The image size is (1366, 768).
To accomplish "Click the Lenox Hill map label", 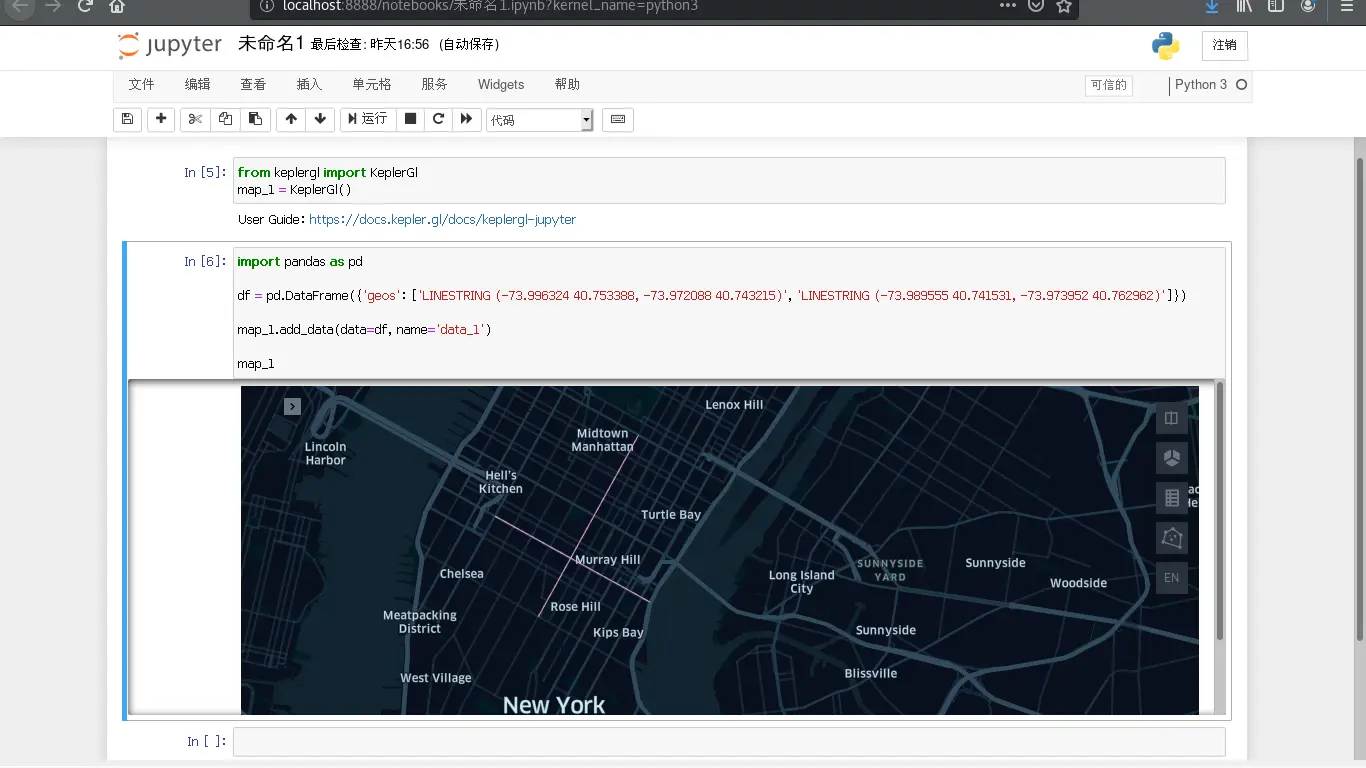I will 734,405.
